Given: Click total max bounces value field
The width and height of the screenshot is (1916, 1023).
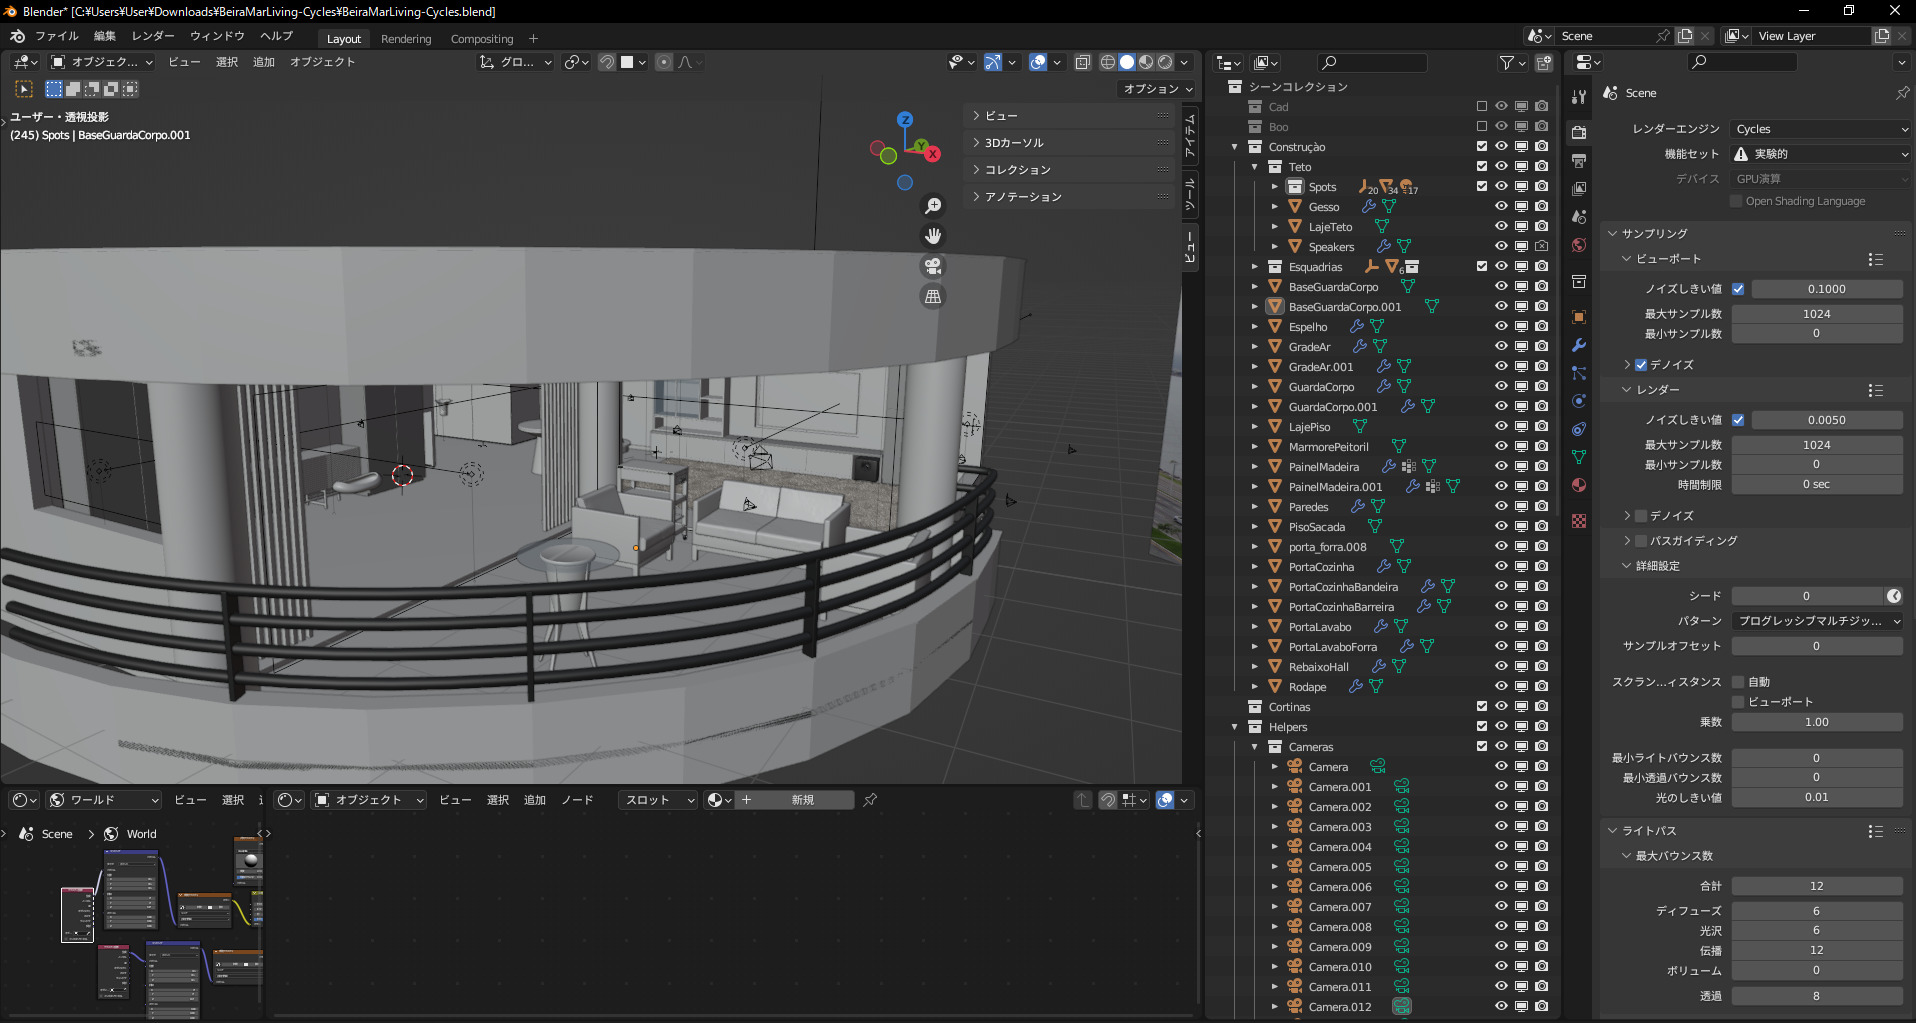Looking at the screenshot, I should pyautogui.click(x=1816, y=886).
